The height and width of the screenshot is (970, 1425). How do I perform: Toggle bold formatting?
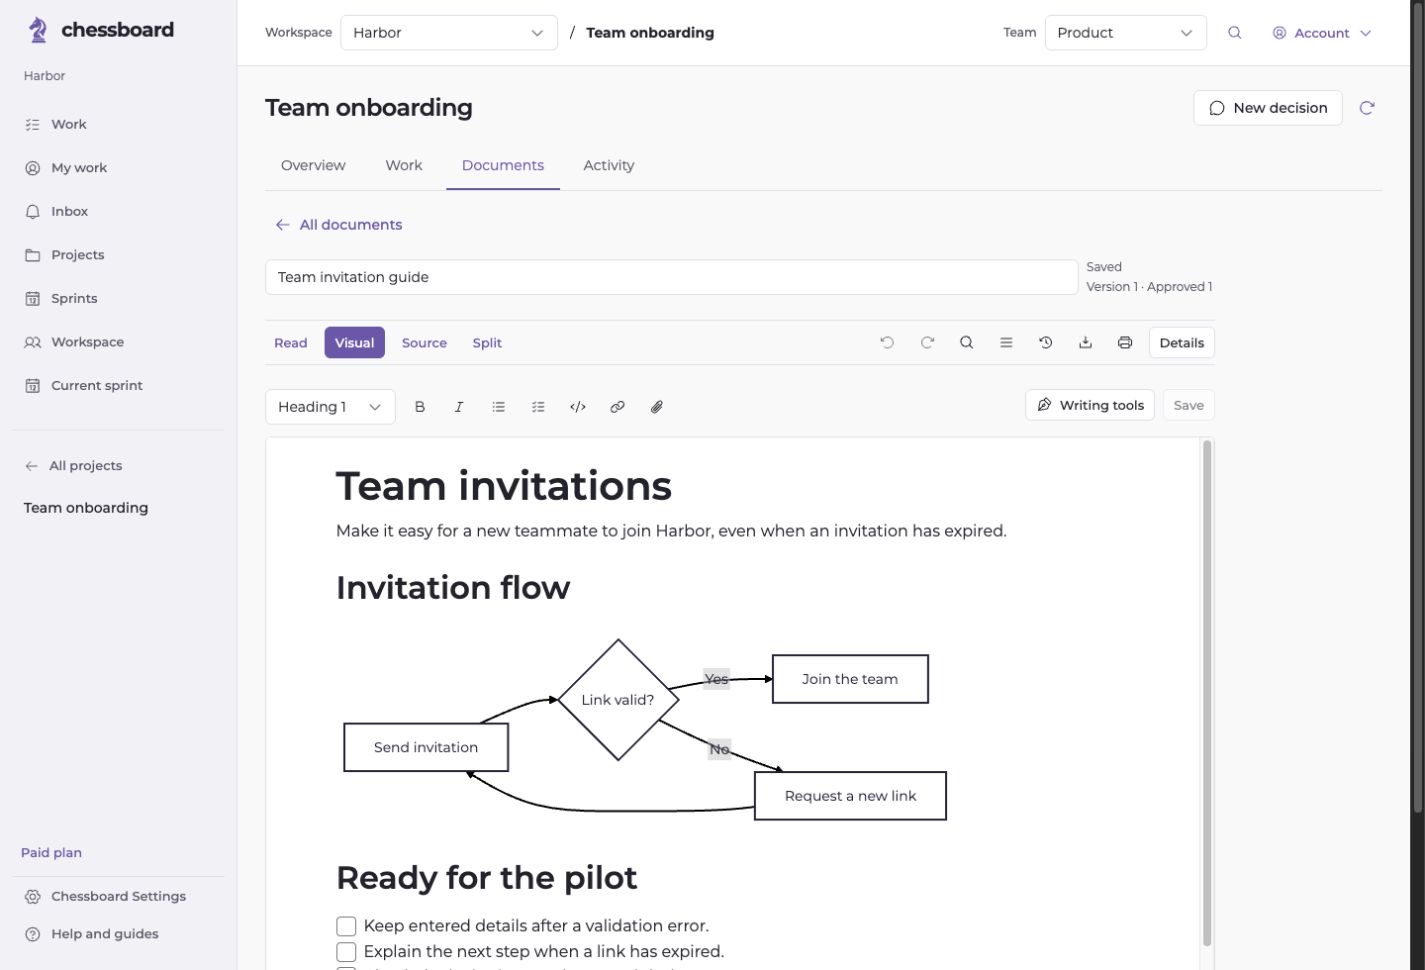tap(420, 407)
